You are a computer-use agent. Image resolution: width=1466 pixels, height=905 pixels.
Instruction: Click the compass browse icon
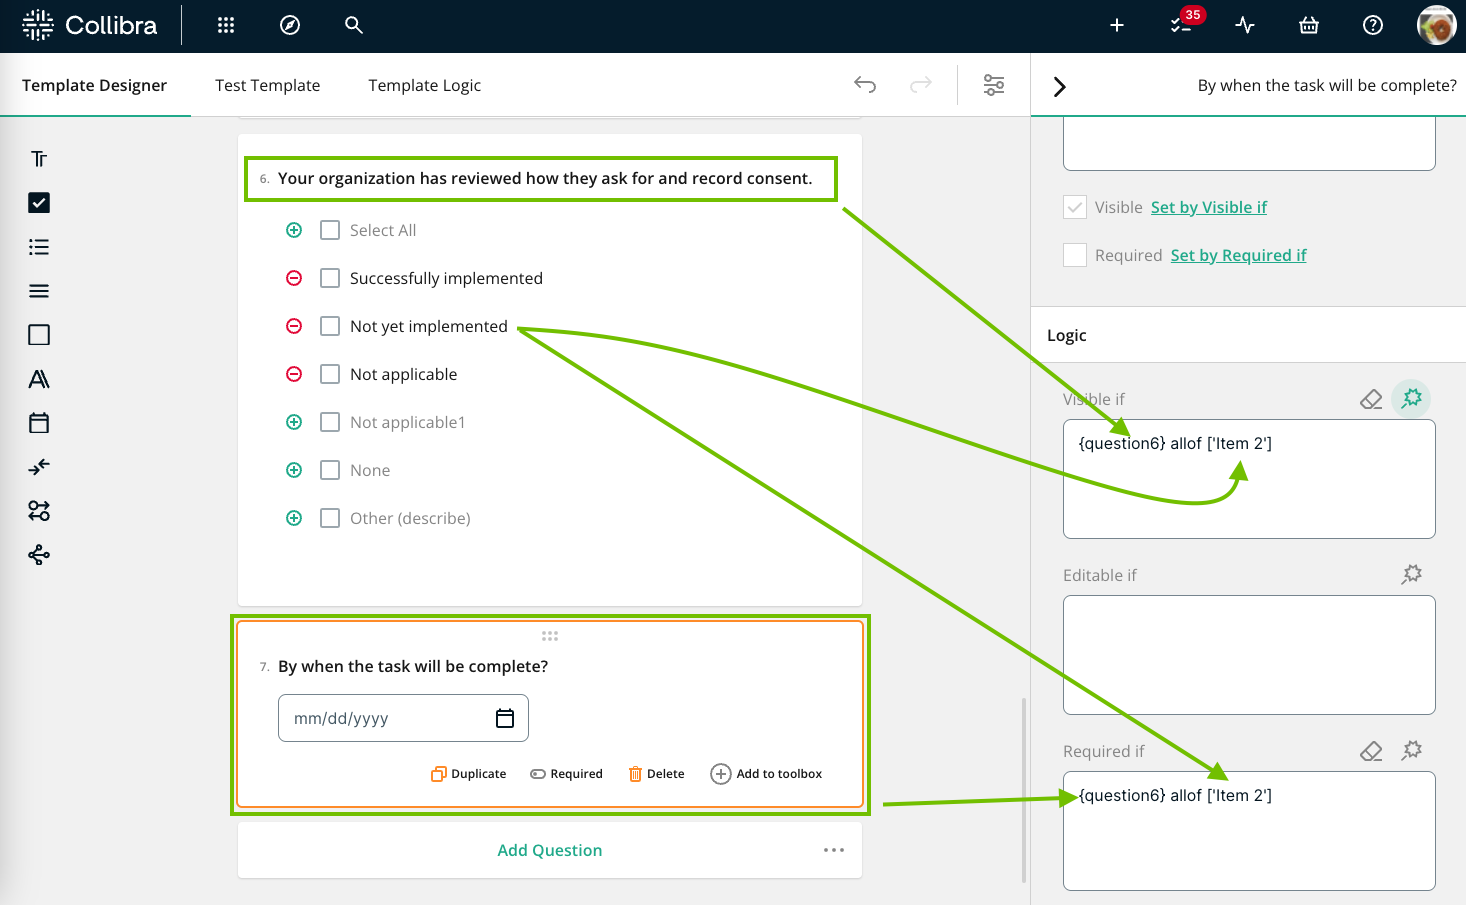290,25
